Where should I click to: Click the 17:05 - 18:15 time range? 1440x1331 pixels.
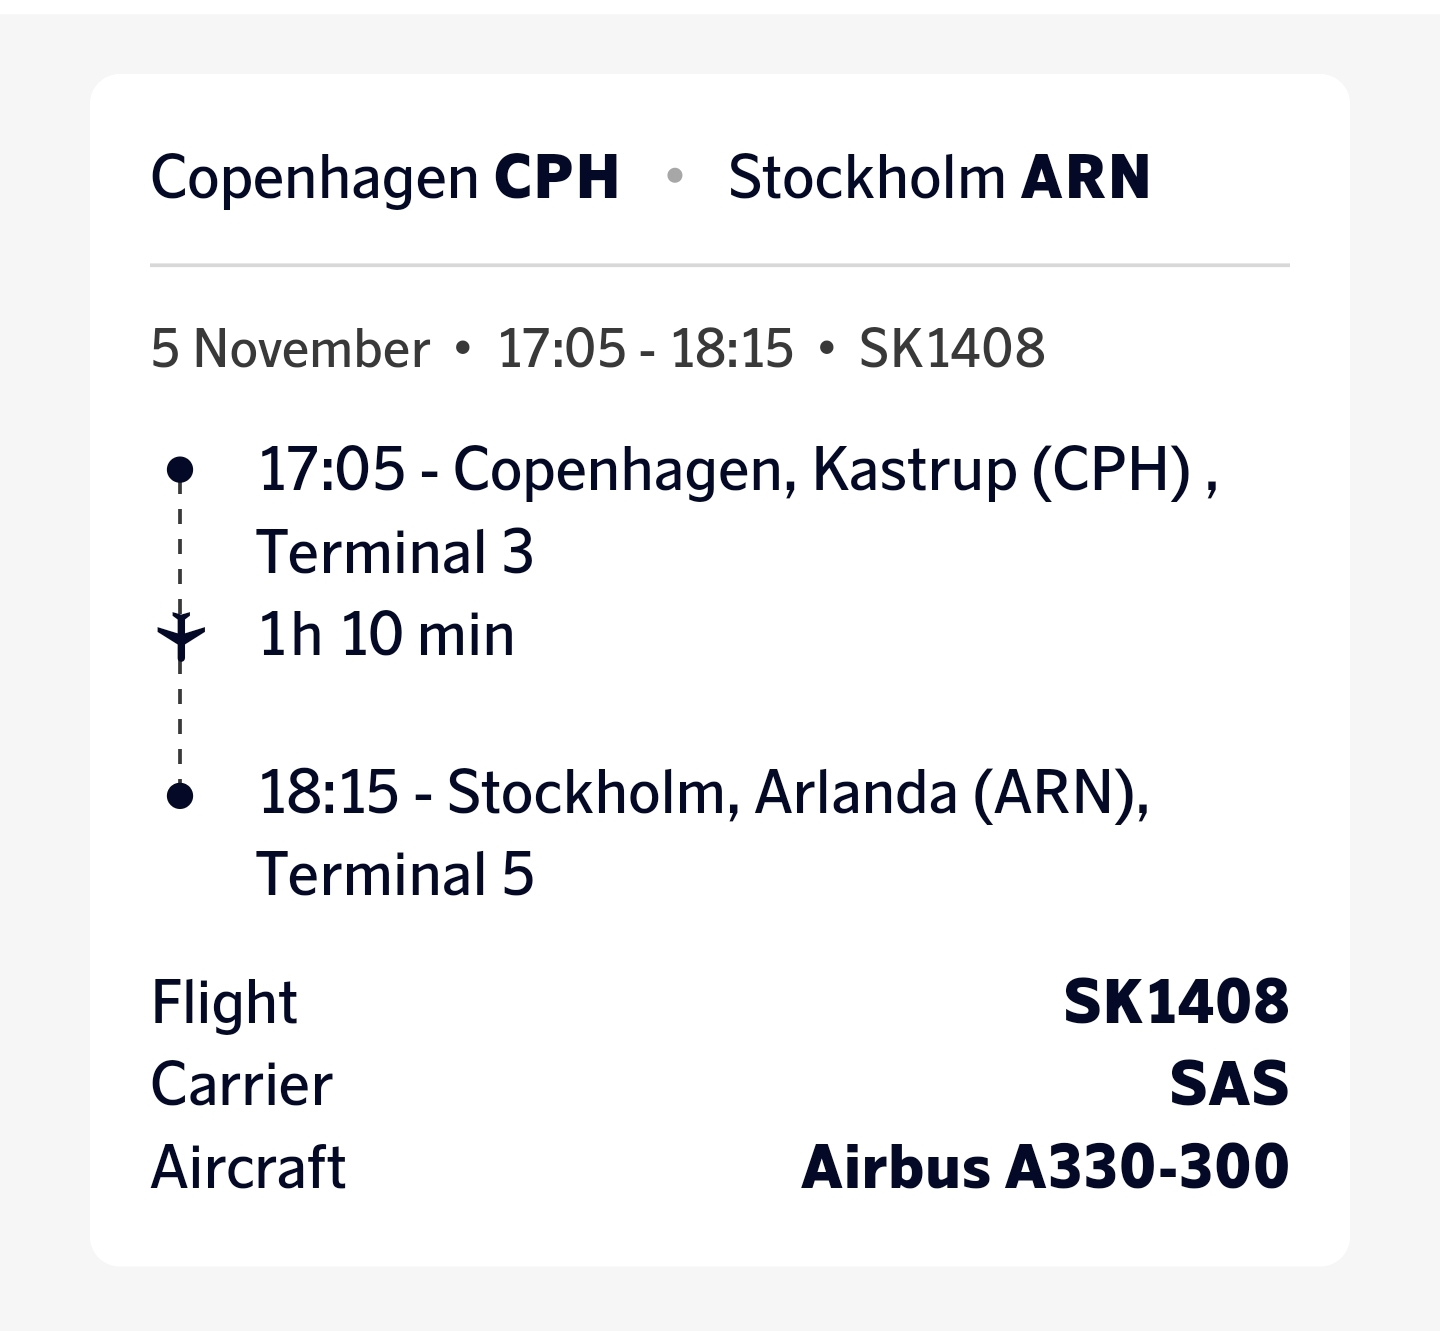coord(645,349)
